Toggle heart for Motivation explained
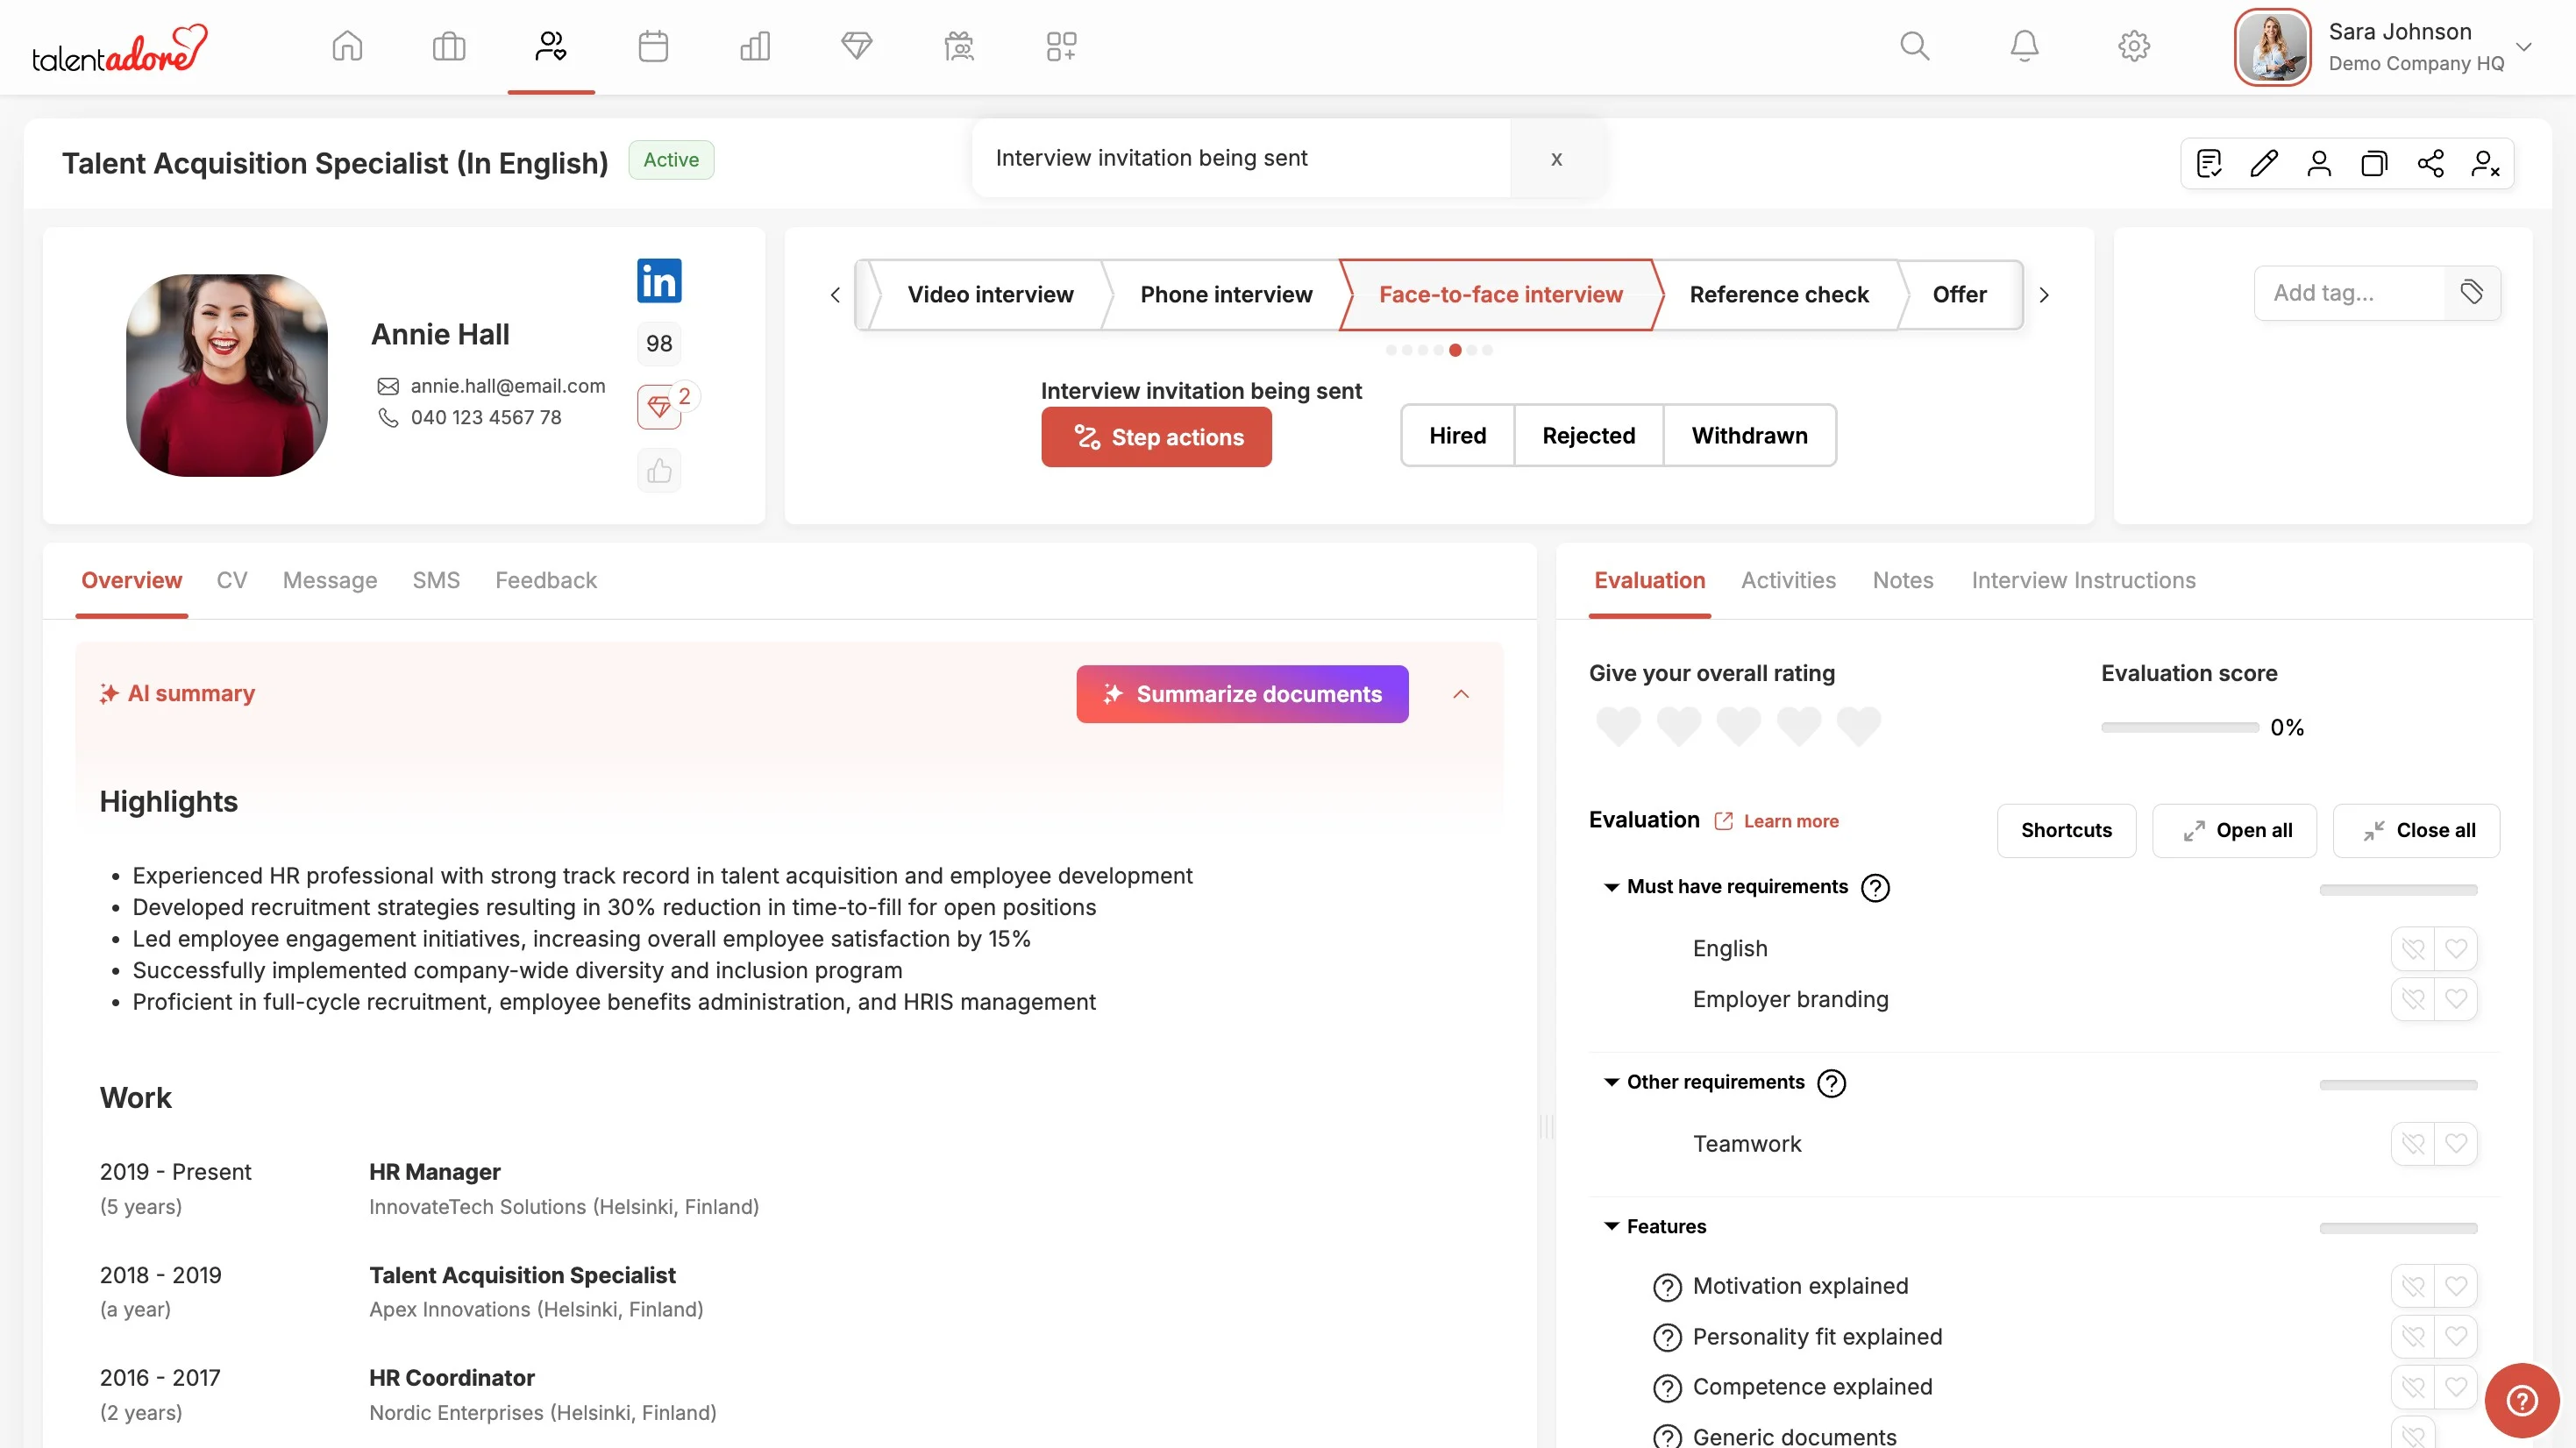Screen dimensions: 2576x1448 (x=2456, y=1286)
